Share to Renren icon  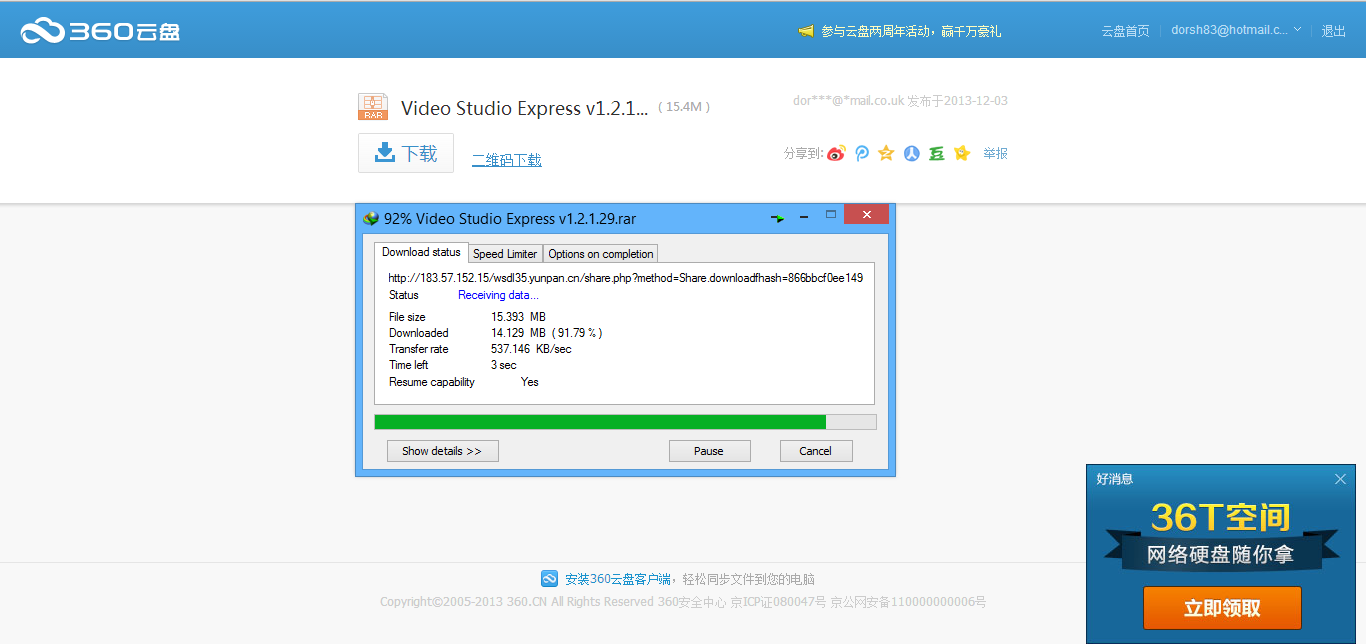click(x=911, y=153)
